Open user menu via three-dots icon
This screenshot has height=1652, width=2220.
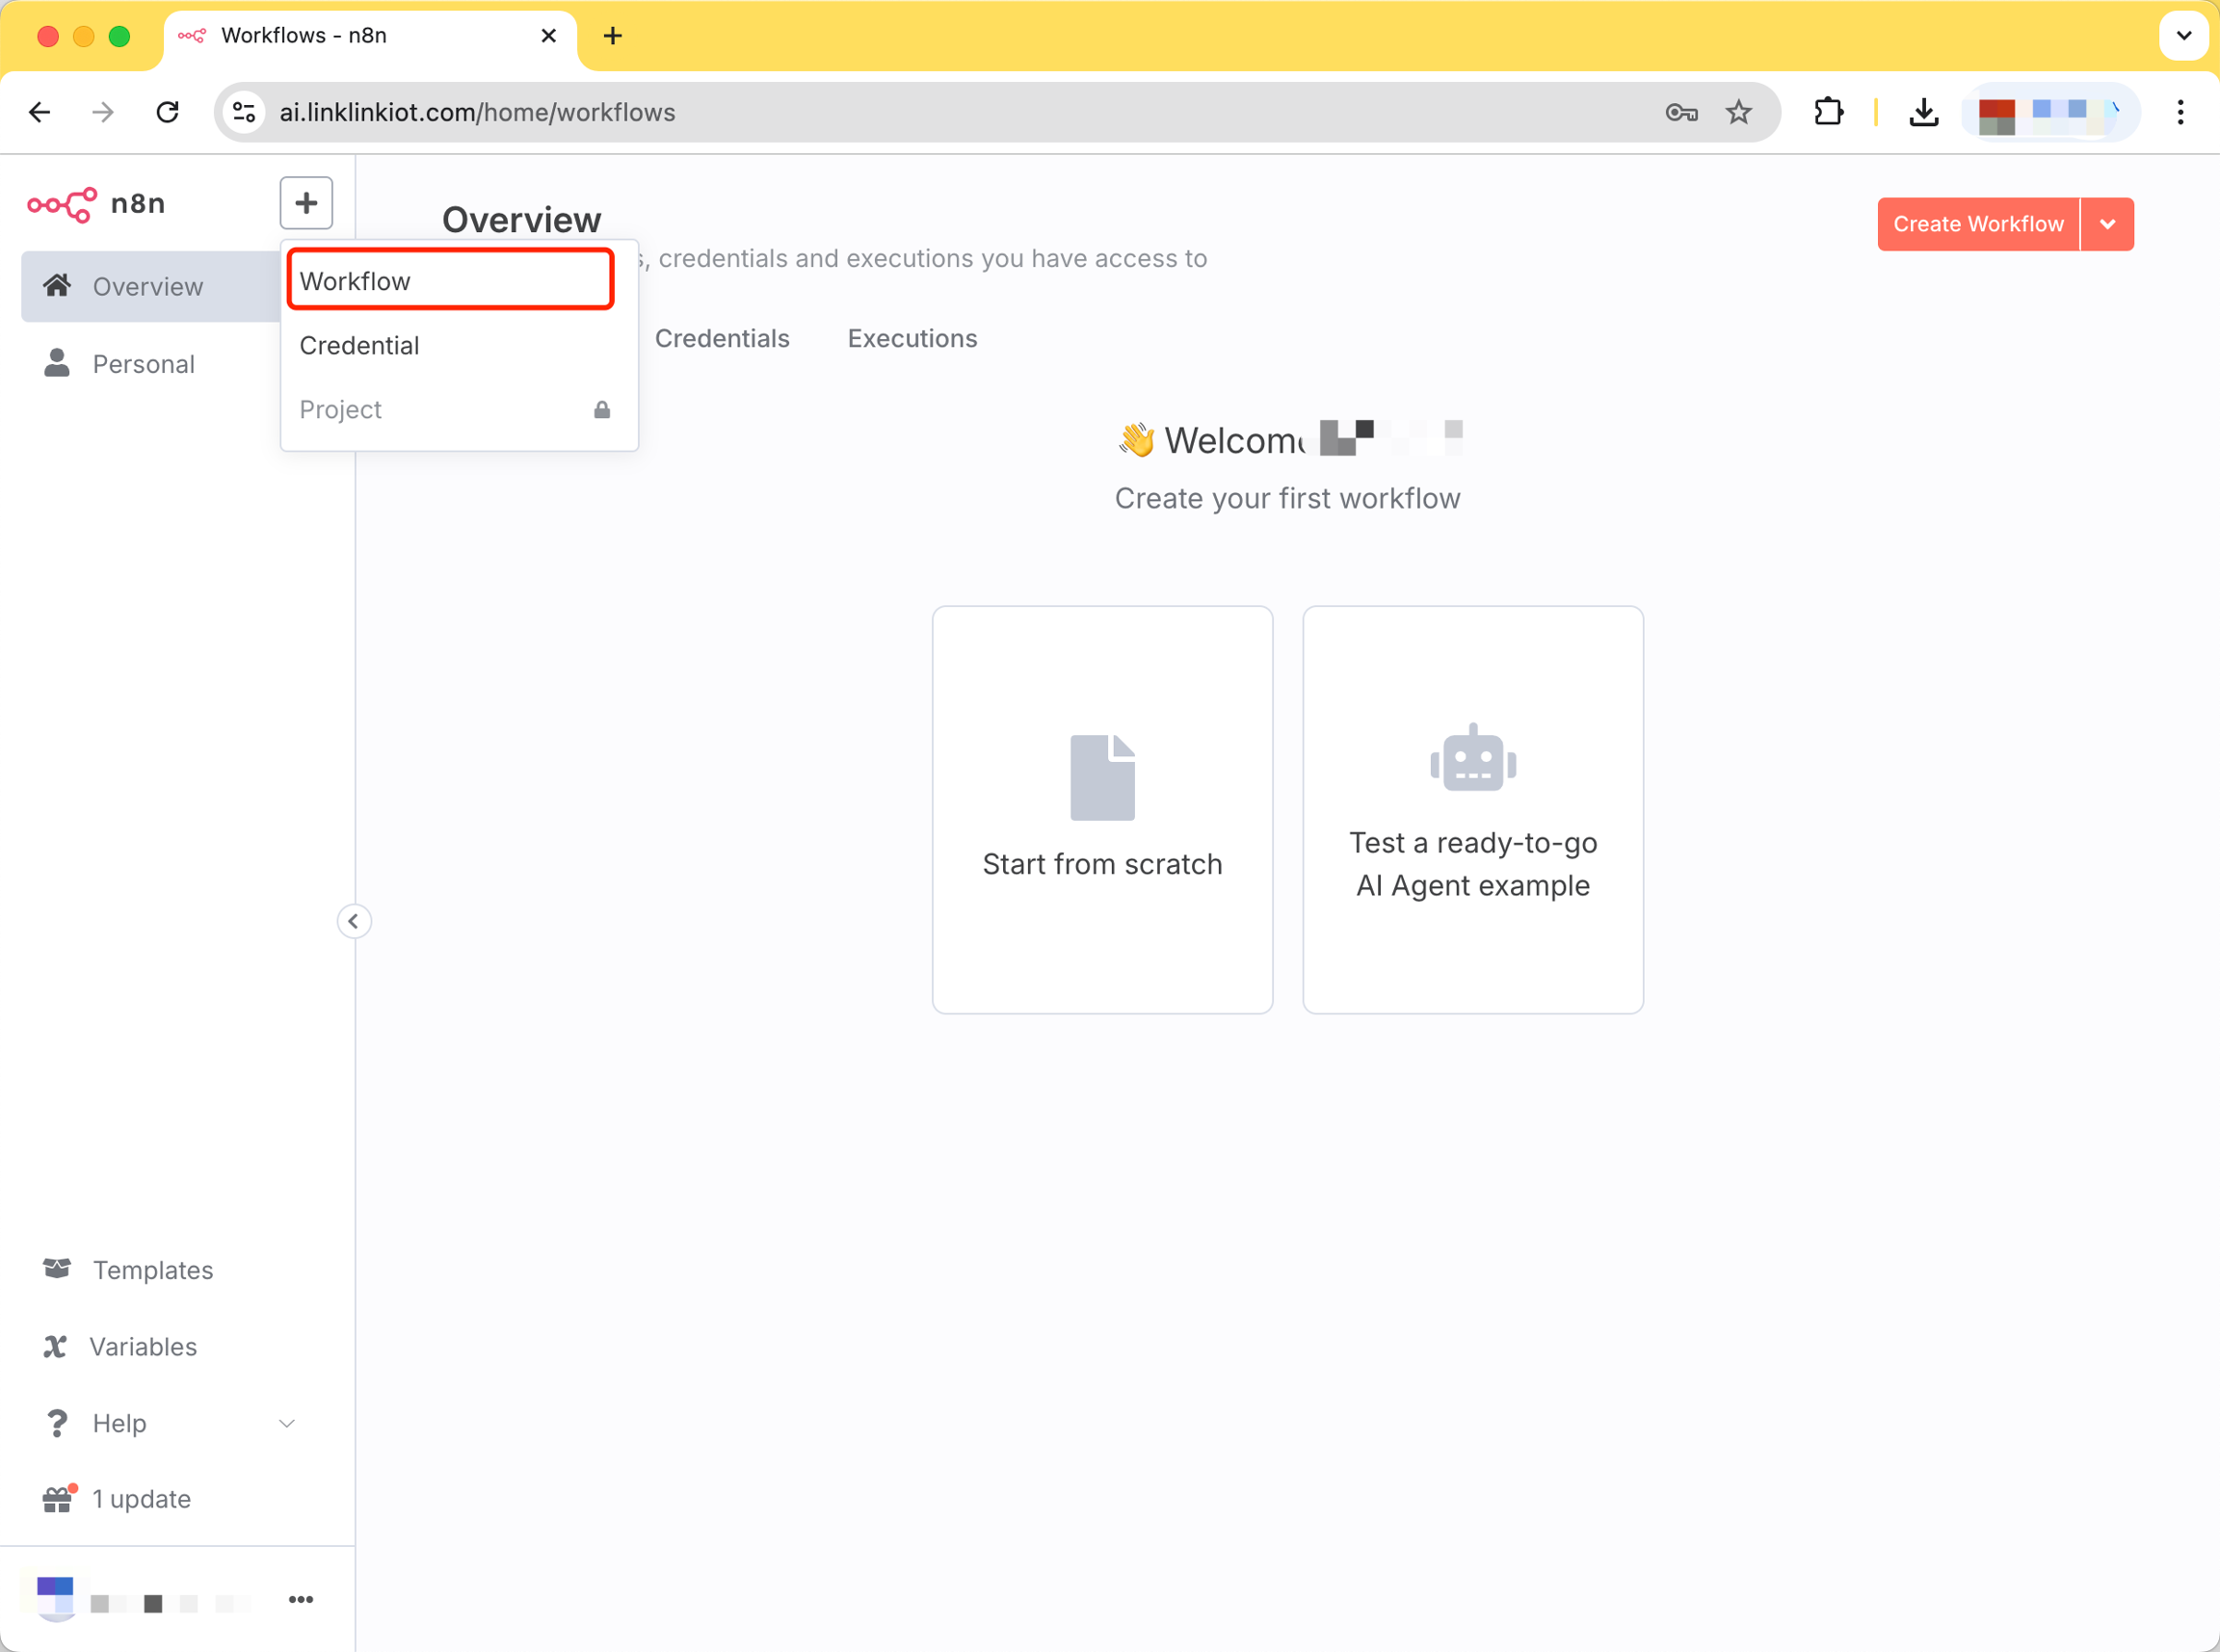(300, 1599)
